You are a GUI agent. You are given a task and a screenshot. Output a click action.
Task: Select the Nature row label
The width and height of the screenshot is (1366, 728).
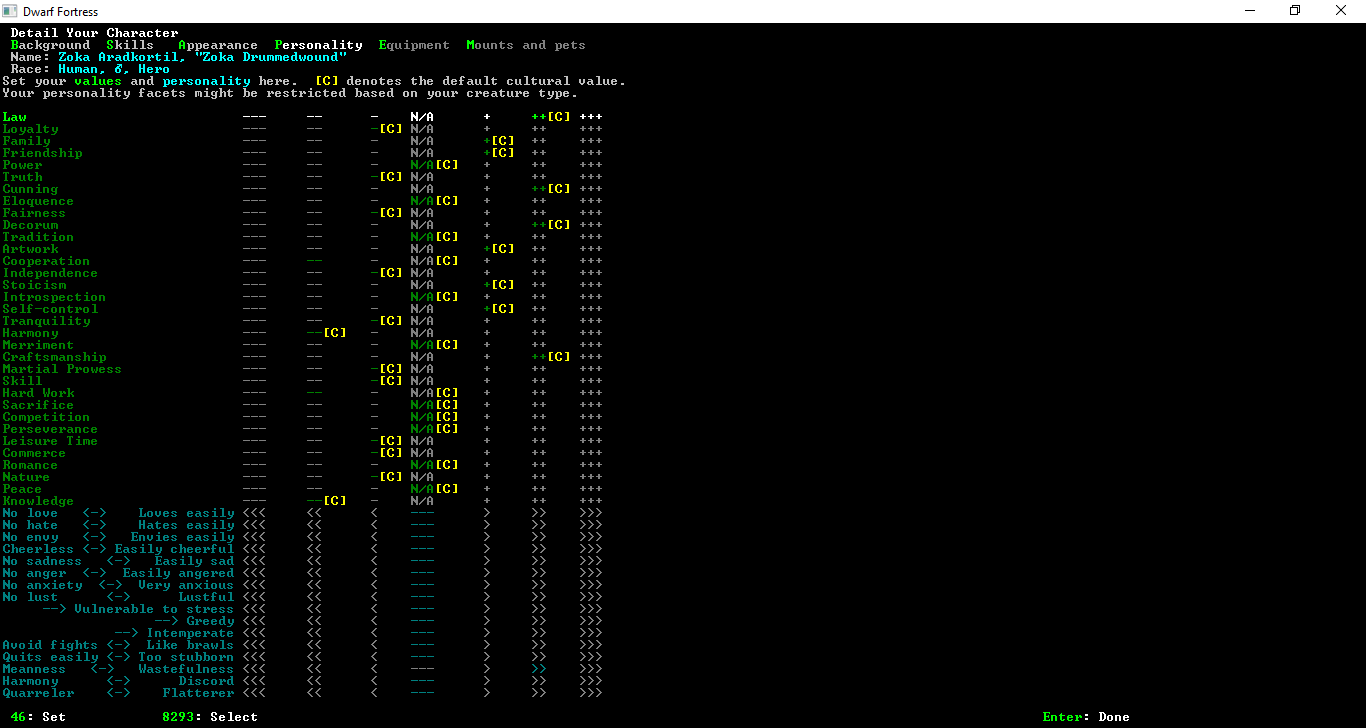[x=26, y=477]
